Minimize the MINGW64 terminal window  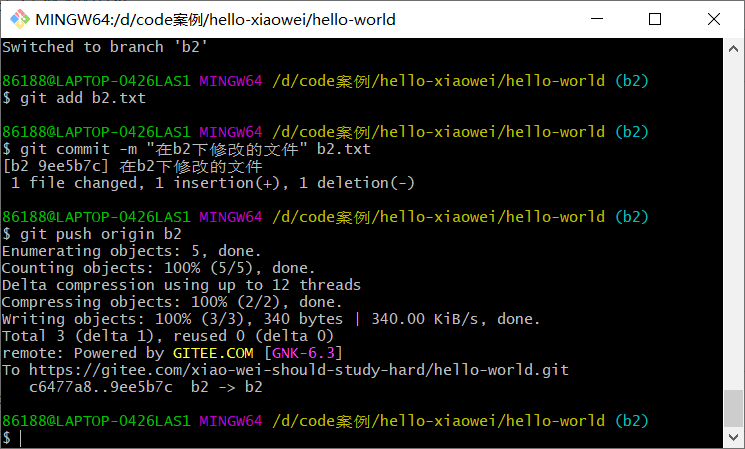[x=597, y=19]
